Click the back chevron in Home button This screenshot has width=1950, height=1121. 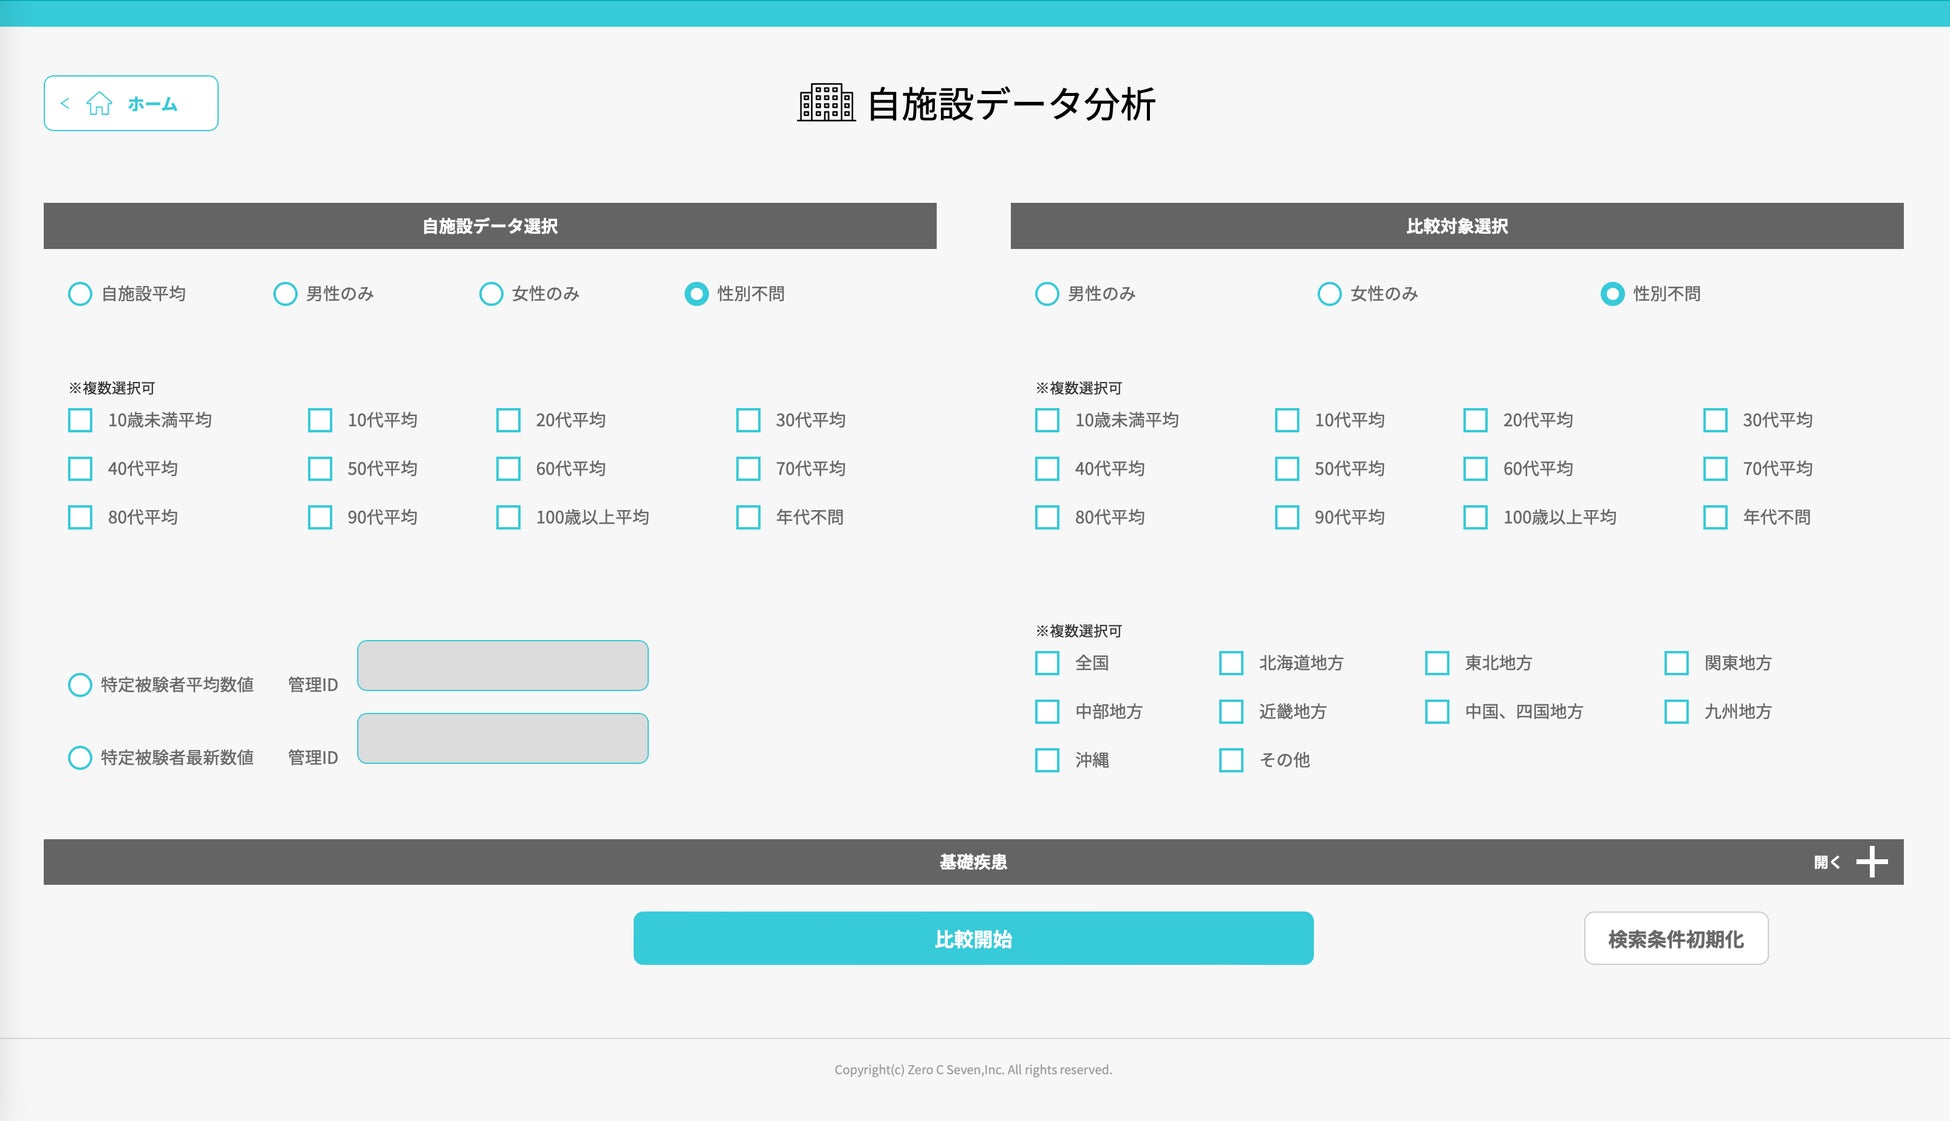65,103
